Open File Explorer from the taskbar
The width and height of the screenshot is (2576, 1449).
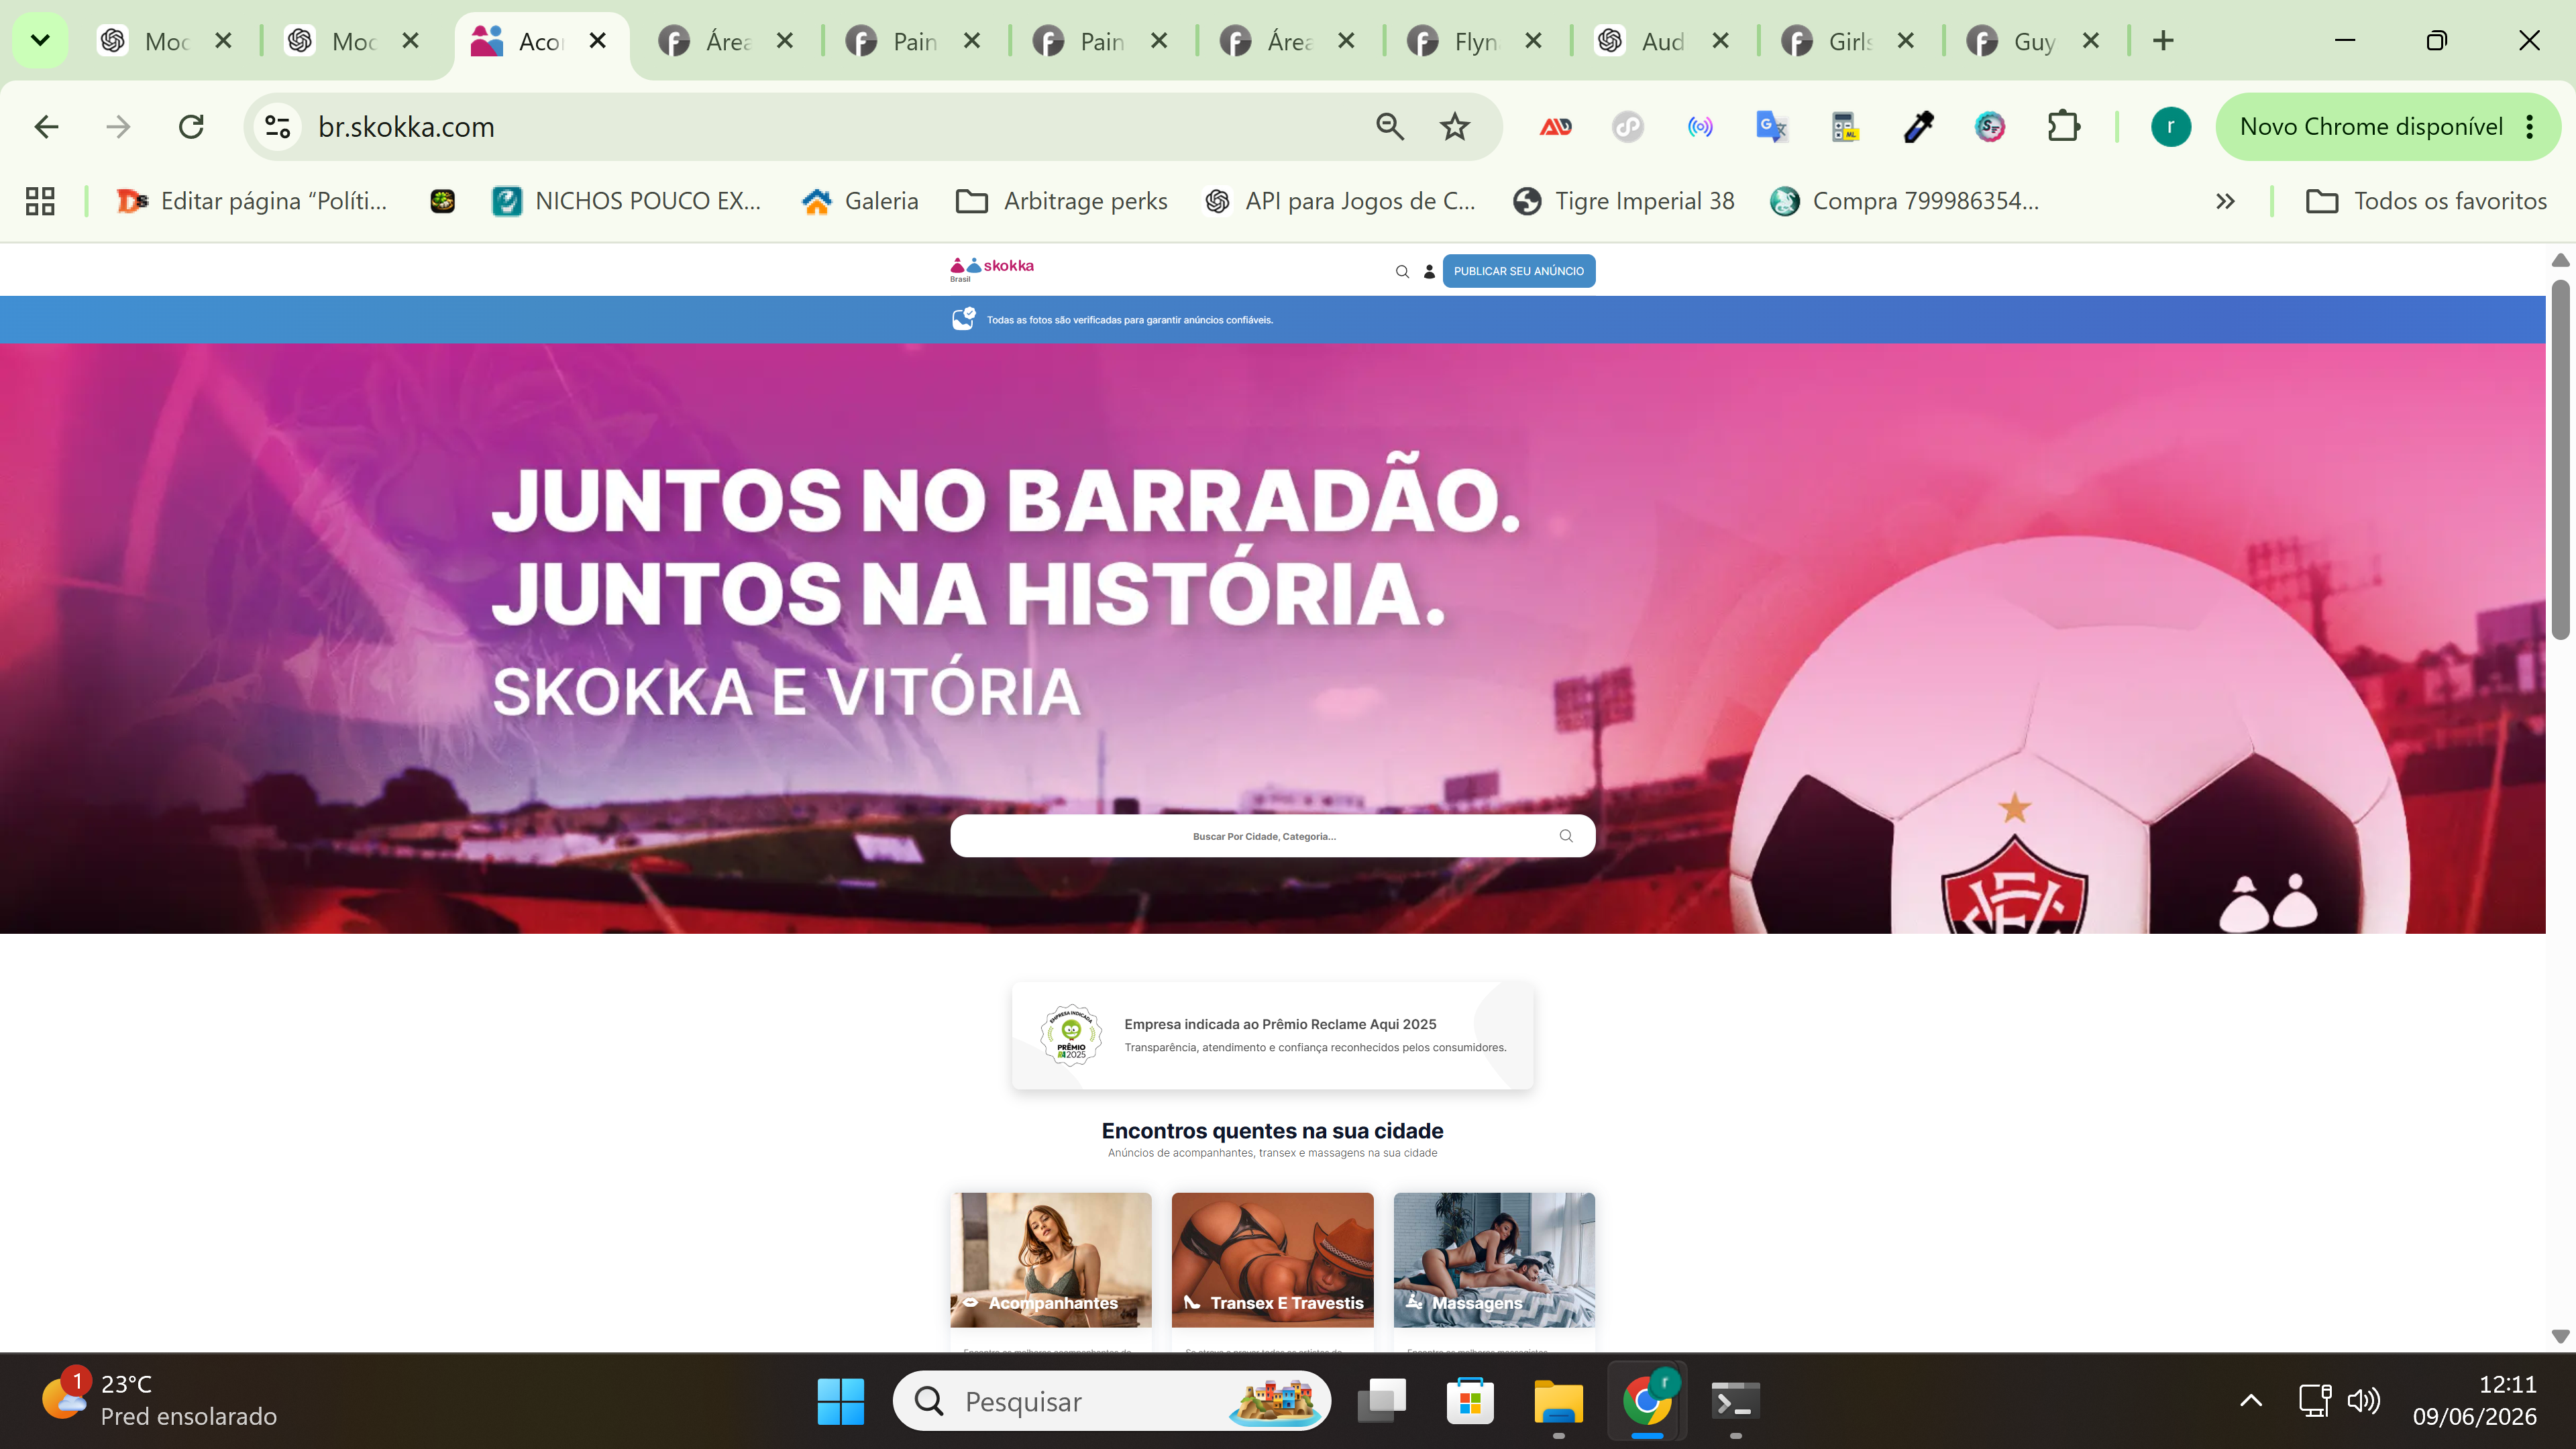[1558, 1401]
